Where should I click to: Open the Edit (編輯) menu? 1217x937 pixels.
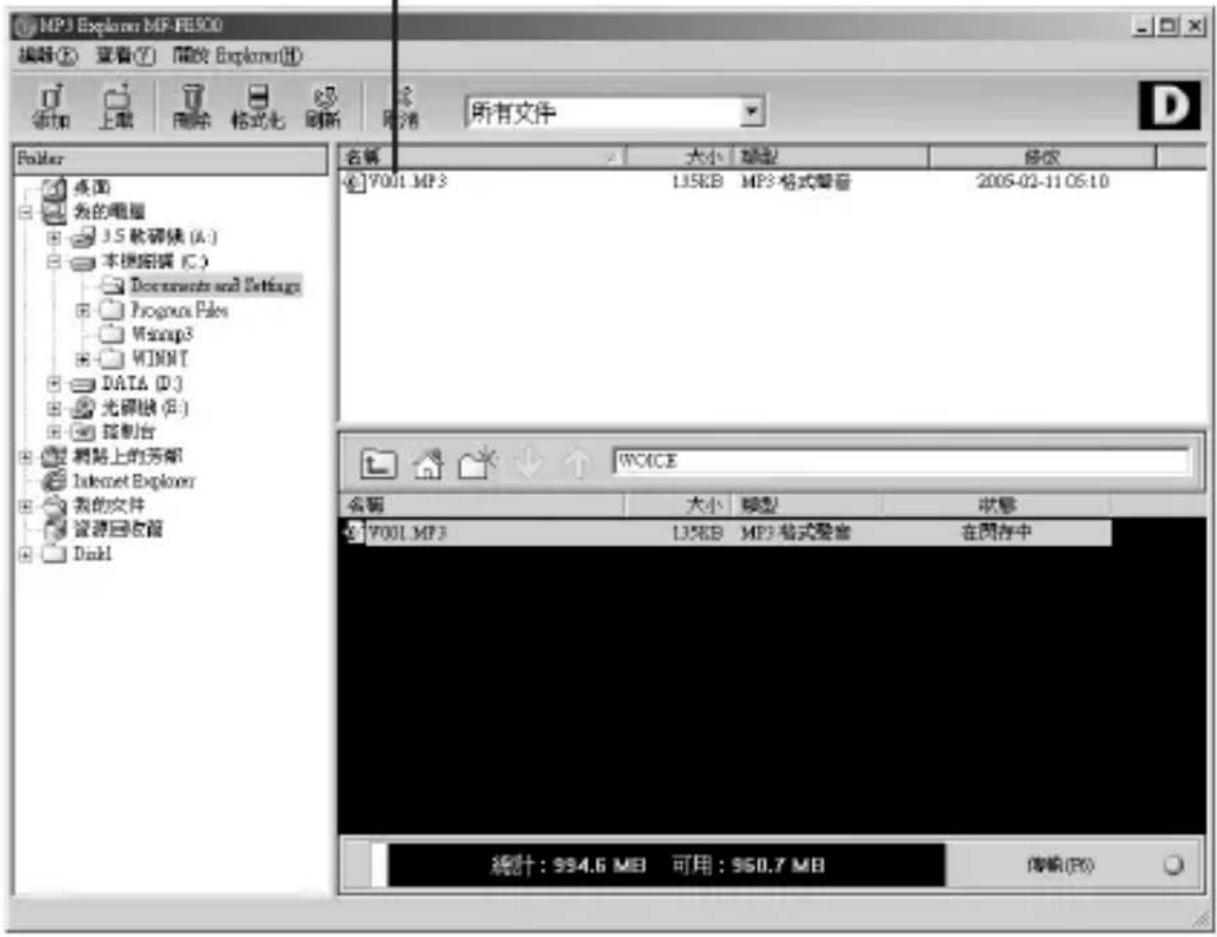point(46,54)
